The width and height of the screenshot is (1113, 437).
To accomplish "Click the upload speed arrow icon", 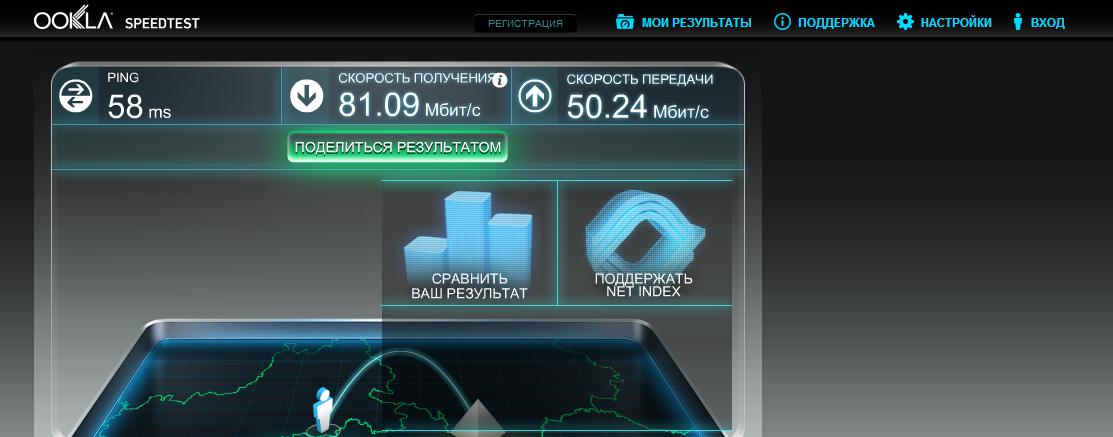I will pyautogui.click(x=535, y=96).
